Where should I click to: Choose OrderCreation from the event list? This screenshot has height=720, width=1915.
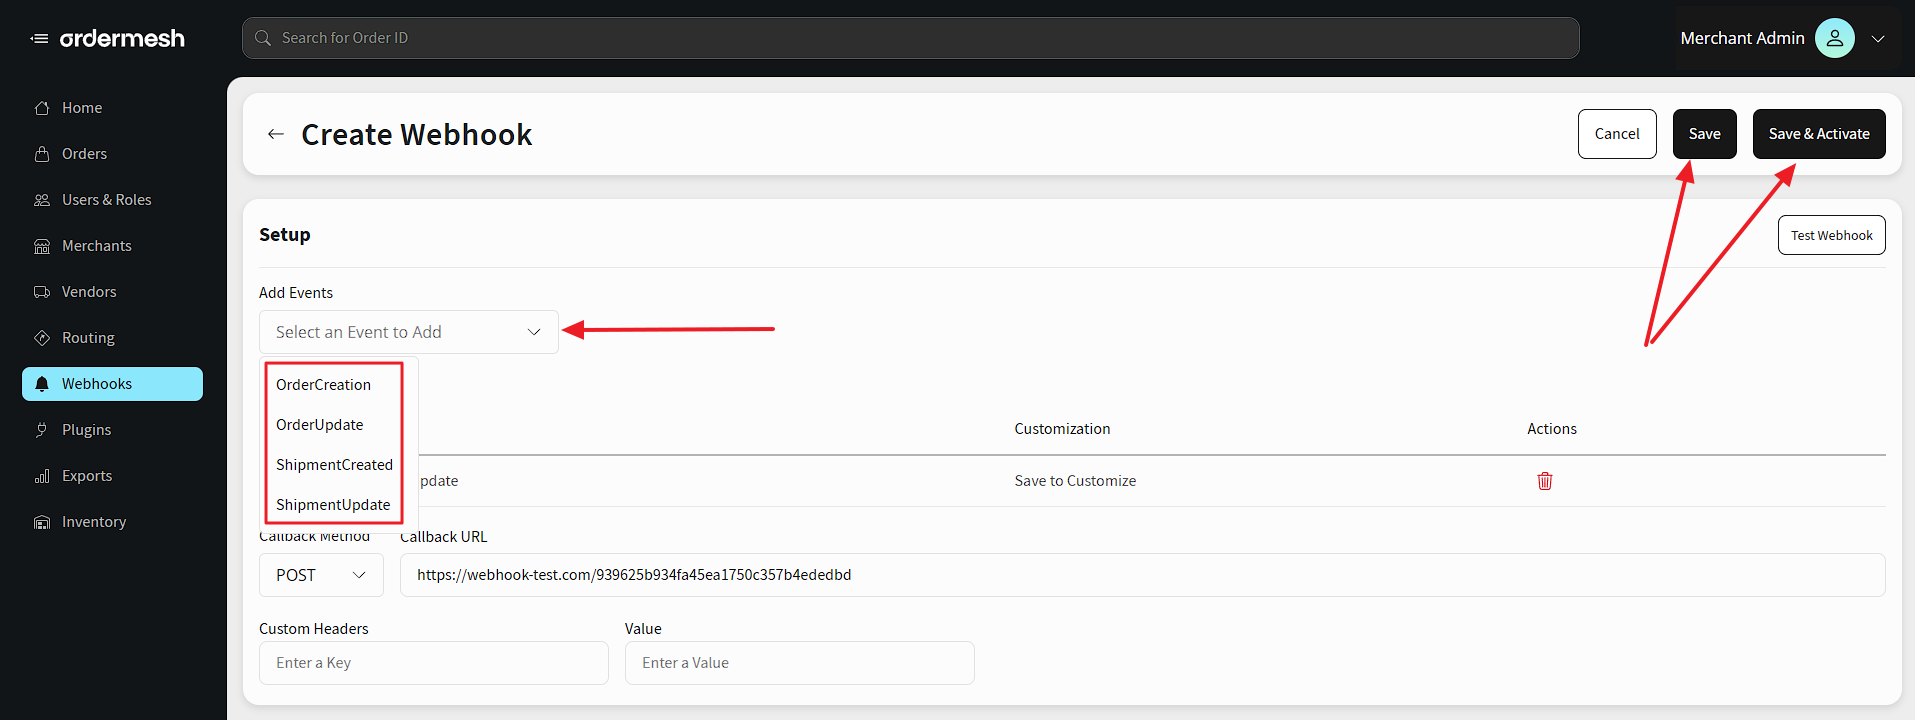(323, 385)
